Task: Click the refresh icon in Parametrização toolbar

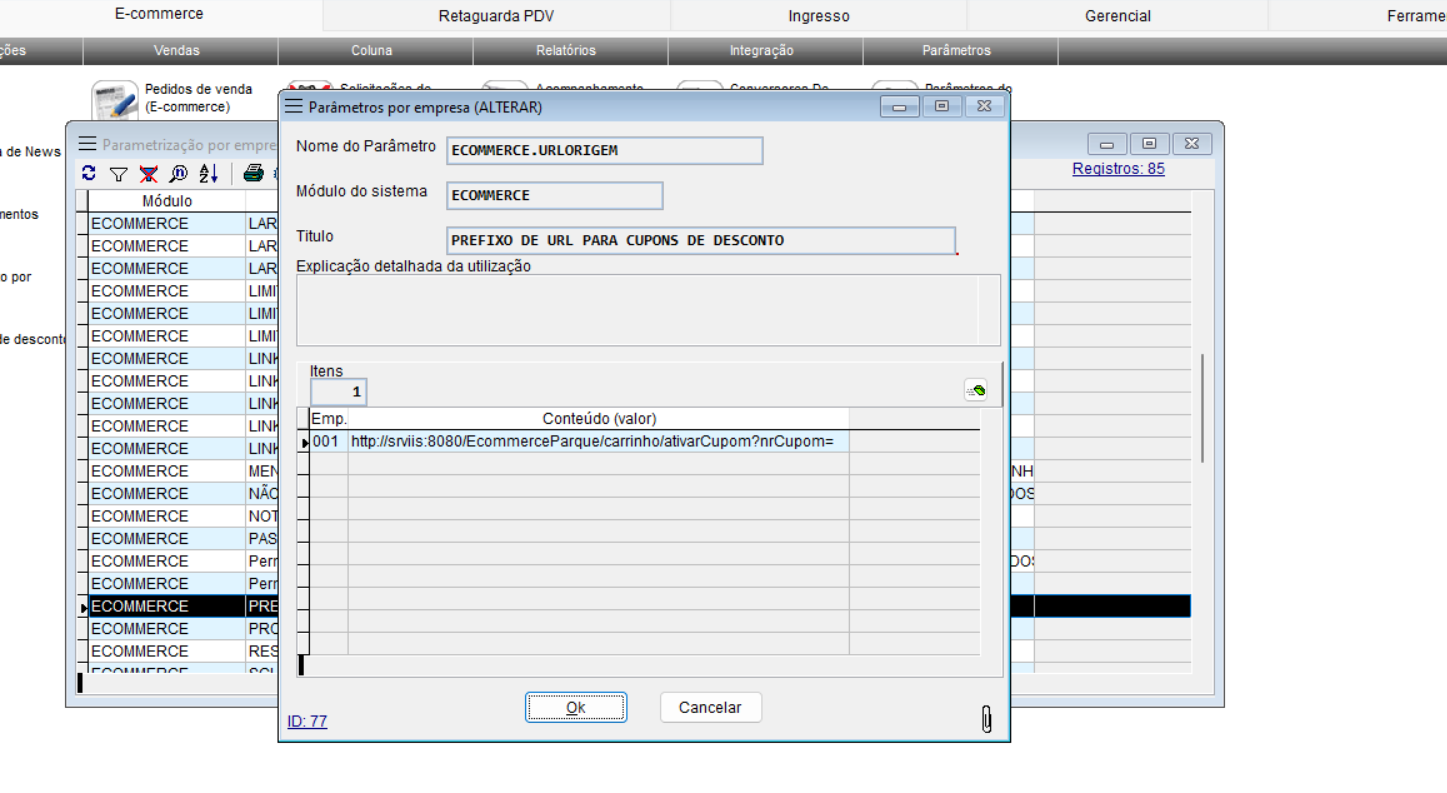Action: (x=89, y=173)
